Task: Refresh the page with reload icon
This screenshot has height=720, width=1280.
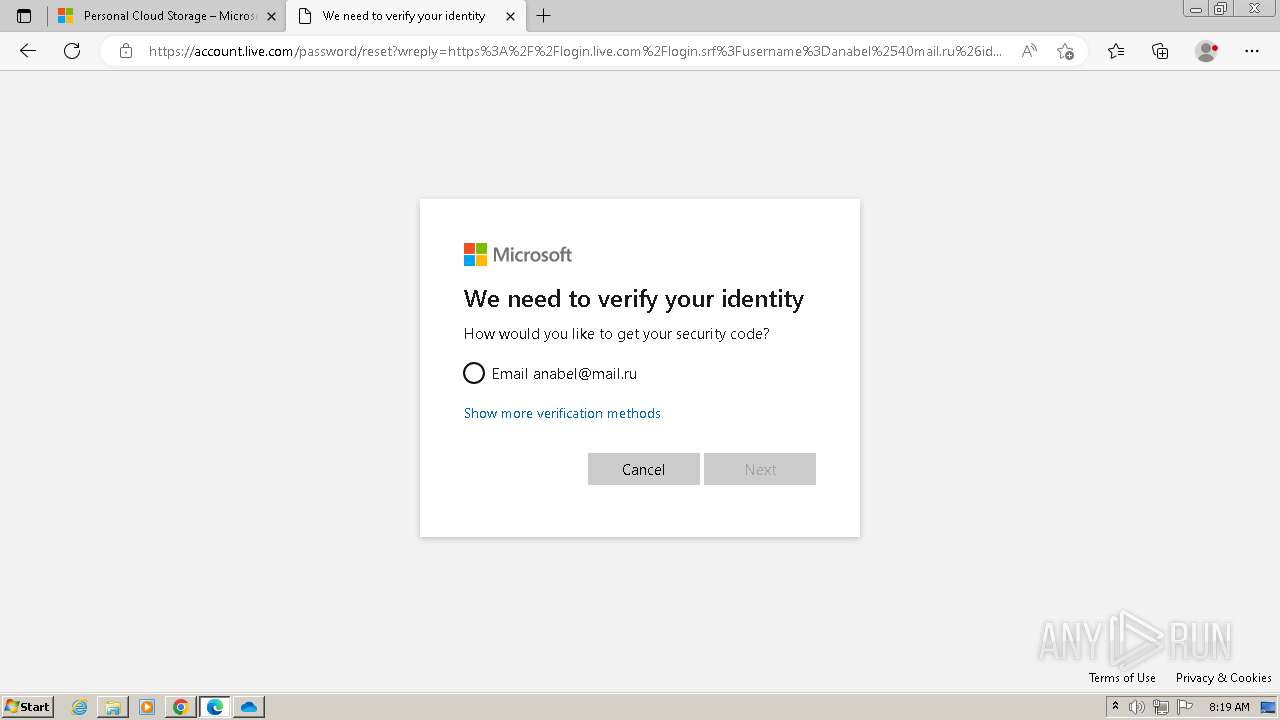Action: (x=72, y=51)
